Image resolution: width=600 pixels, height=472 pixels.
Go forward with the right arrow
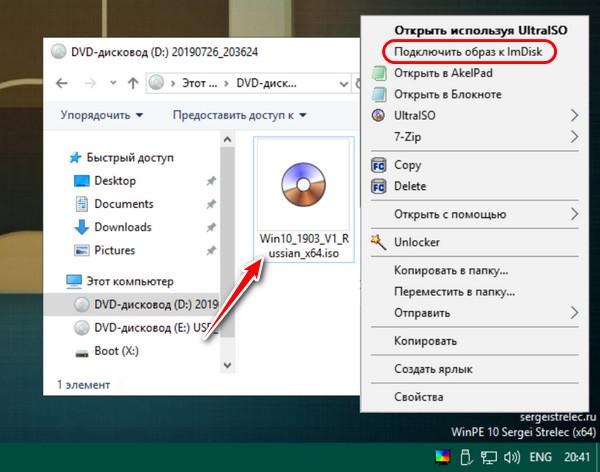tap(90, 83)
